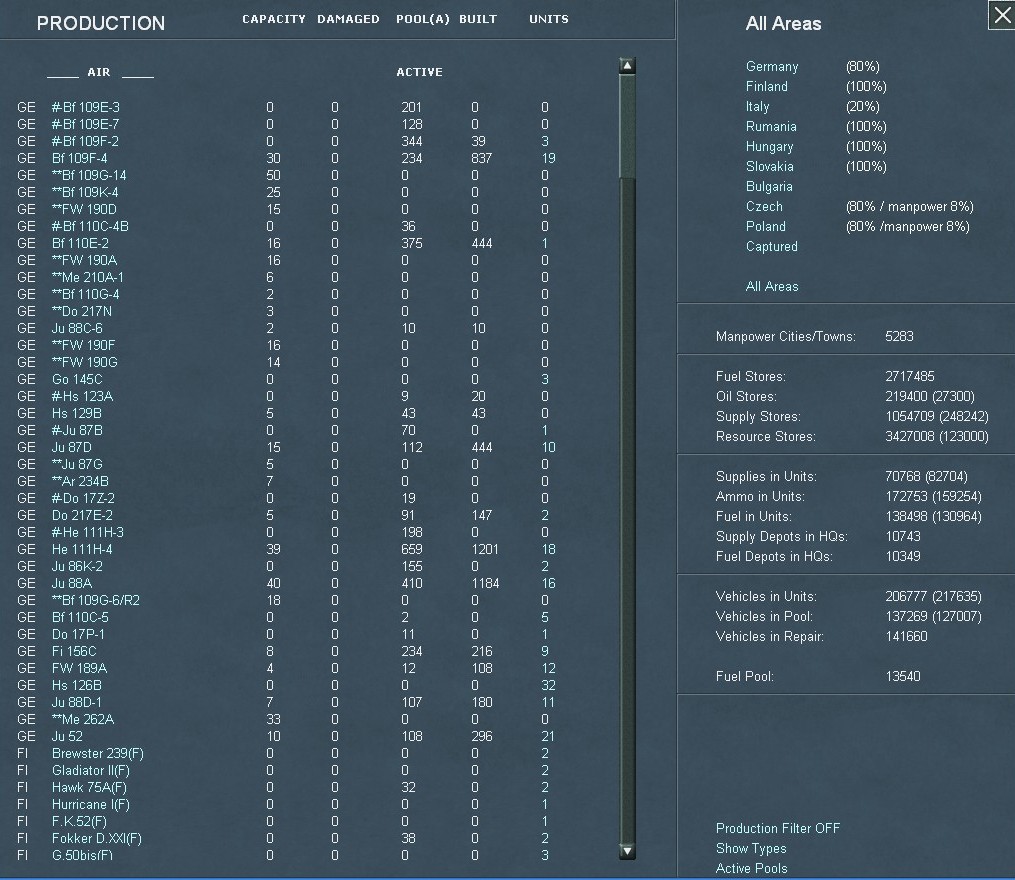Show production for Rumania
Screen dimensions: 1015x880
(x=771, y=126)
